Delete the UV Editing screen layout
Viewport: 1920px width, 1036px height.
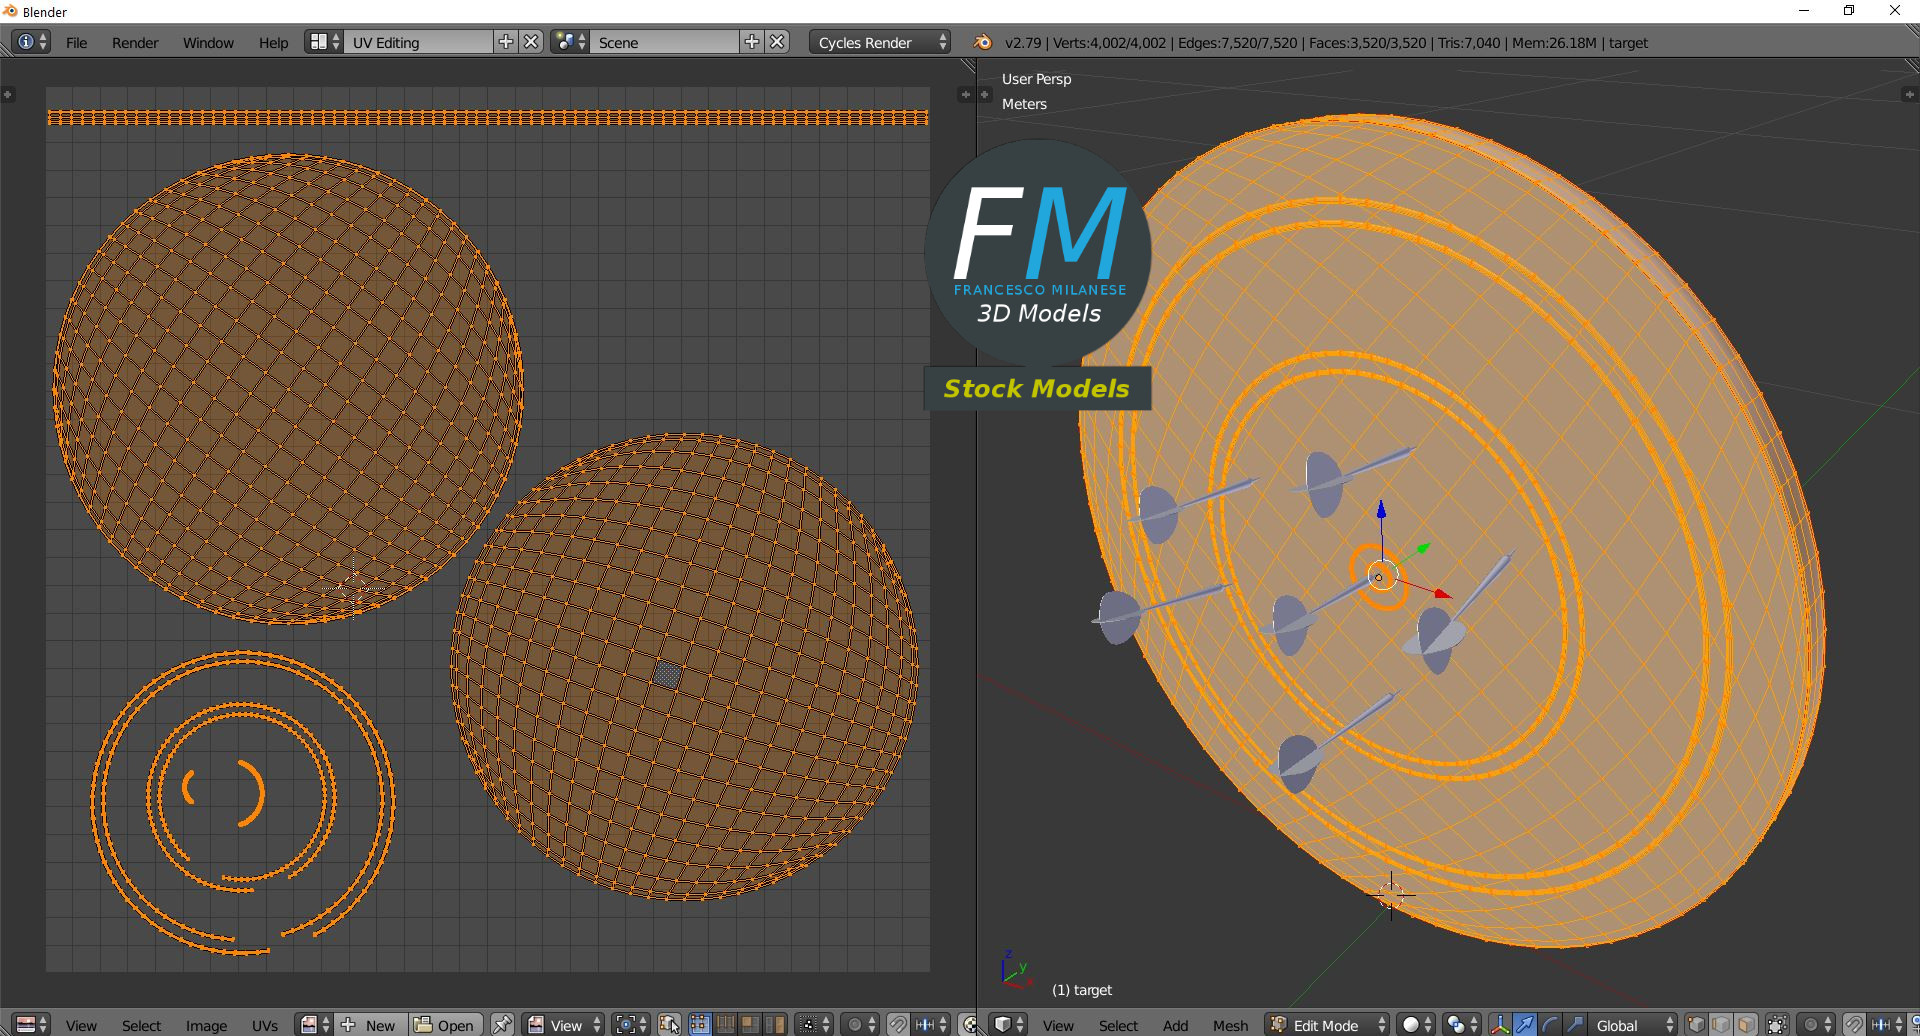click(532, 42)
